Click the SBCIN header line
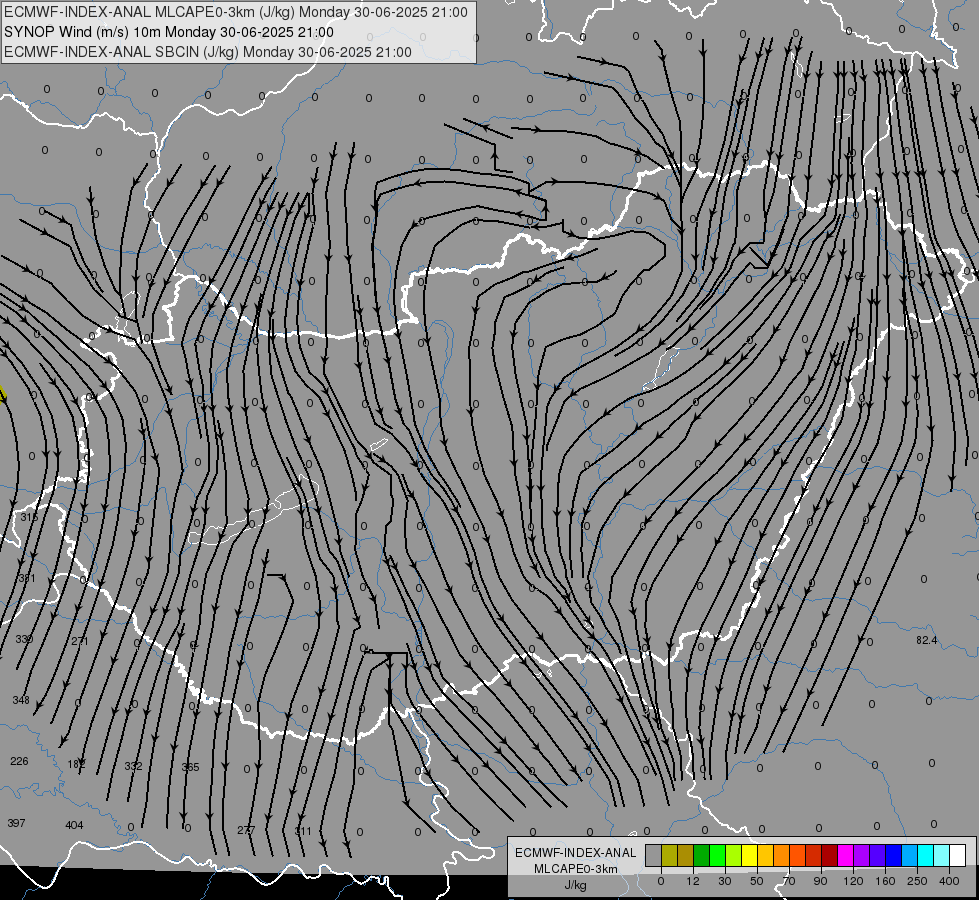Image resolution: width=979 pixels, height=900 pixels. tap(208, 52)
